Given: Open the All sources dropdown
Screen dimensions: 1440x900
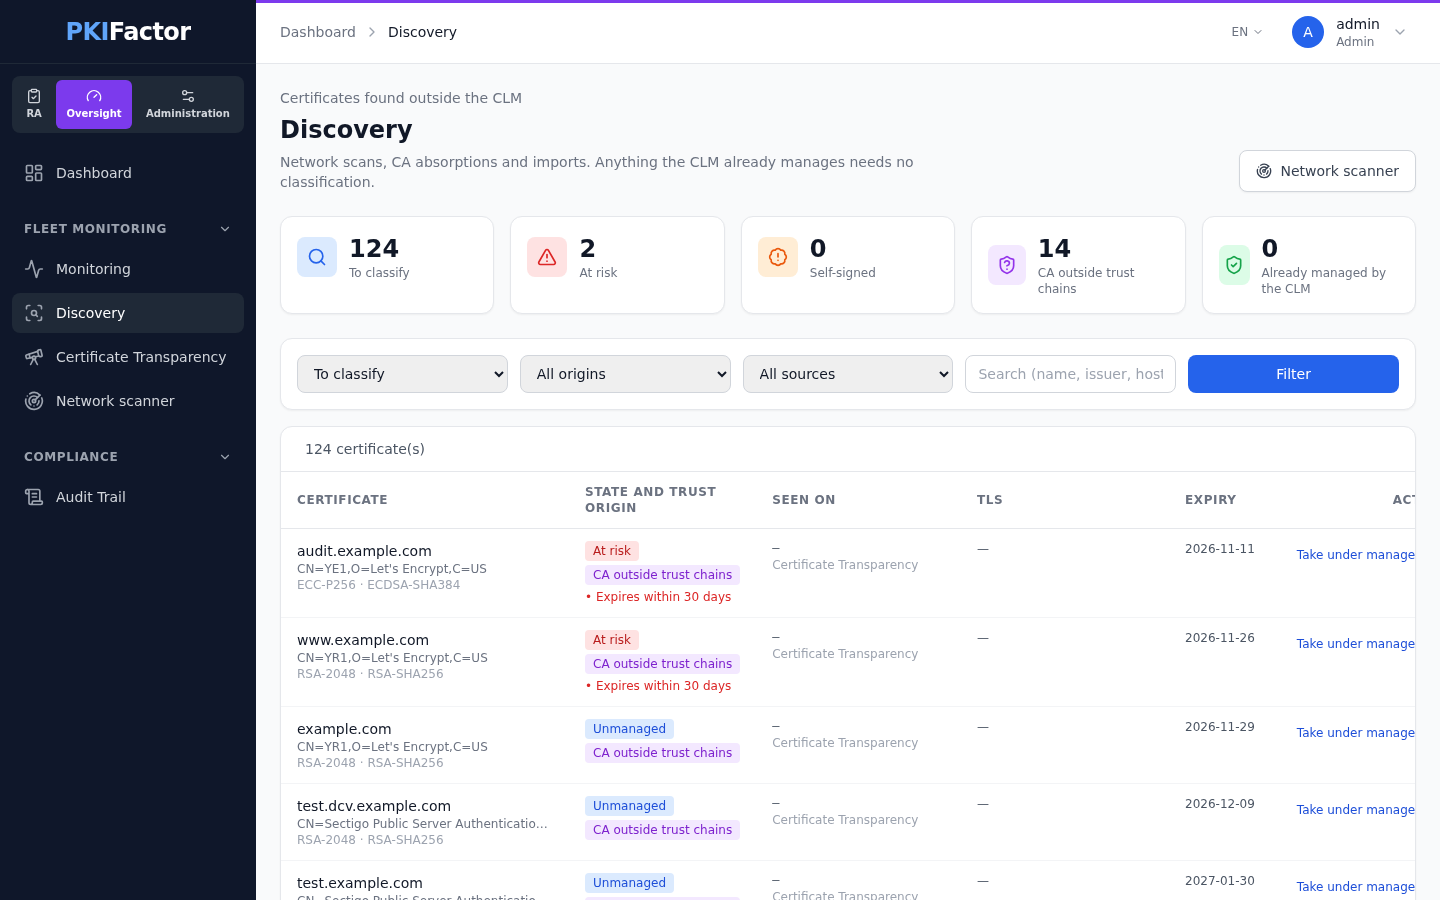Looking at the screenshot, I should (848, 374).
